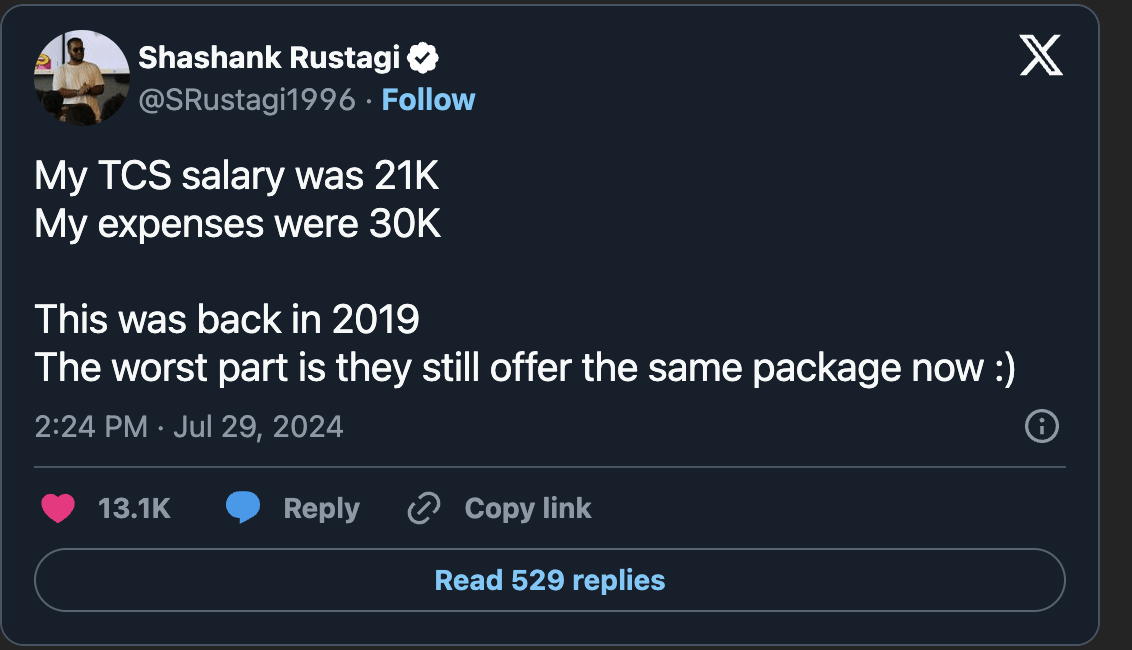Click the Shashank Rustagi display name
The height and width of the screenshot is (650, 1132).
pos(269,58)
